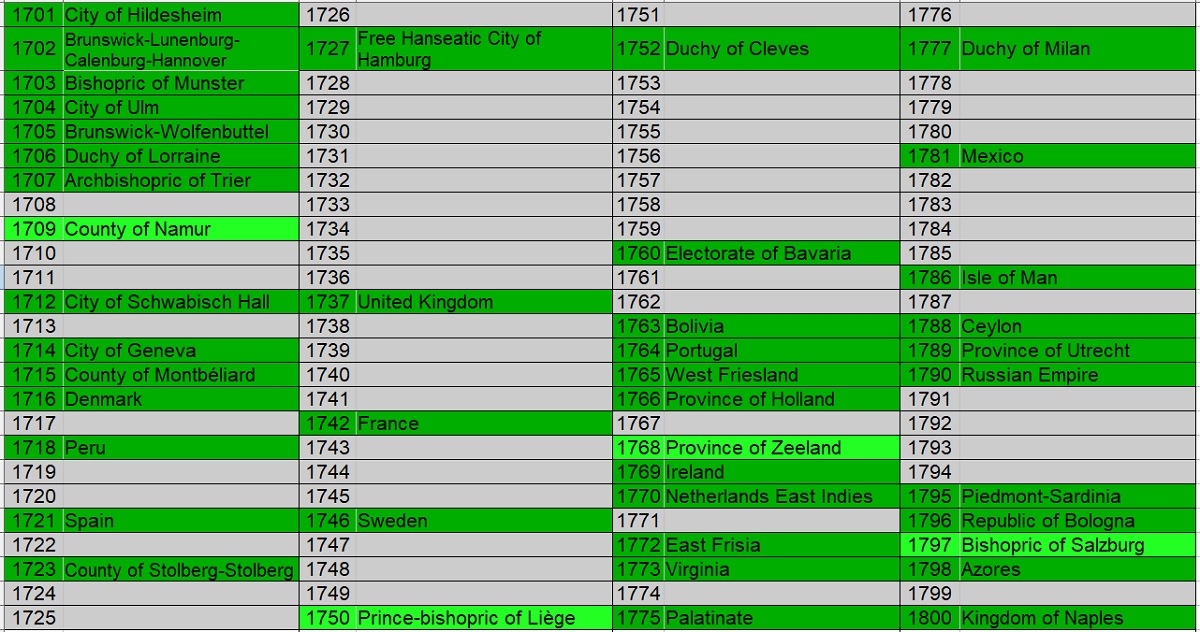Click the Duchy of Lorraine cell
The image size is (1200, 632).
point(180,156)
